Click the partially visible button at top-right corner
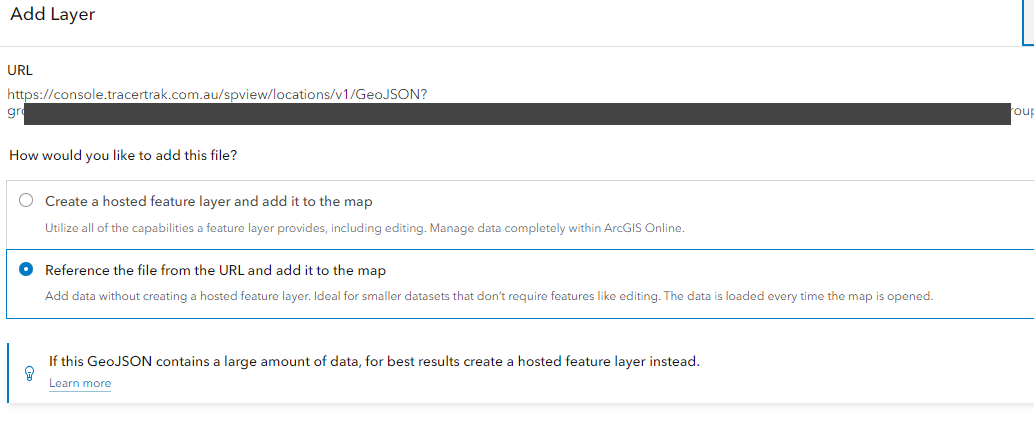The image size is (1034, 424). (x=1028, y=22)
